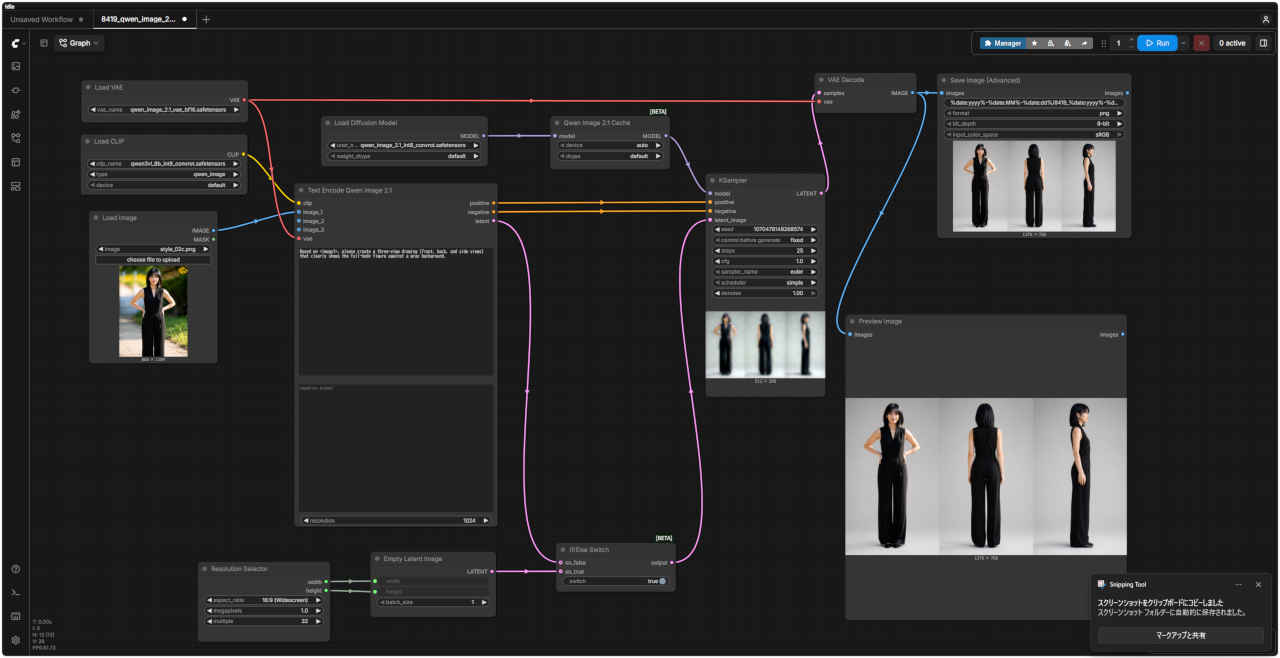Collapse the Load Diffusion Model node via its dot
This screenshot has width=1280, height=658.
pyautogui.click(x=327, y=122)
